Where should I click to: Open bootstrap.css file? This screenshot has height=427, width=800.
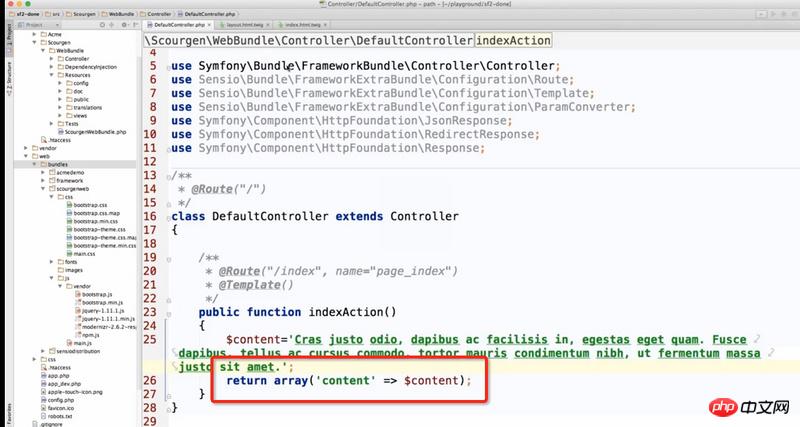[x=87, y=205]
